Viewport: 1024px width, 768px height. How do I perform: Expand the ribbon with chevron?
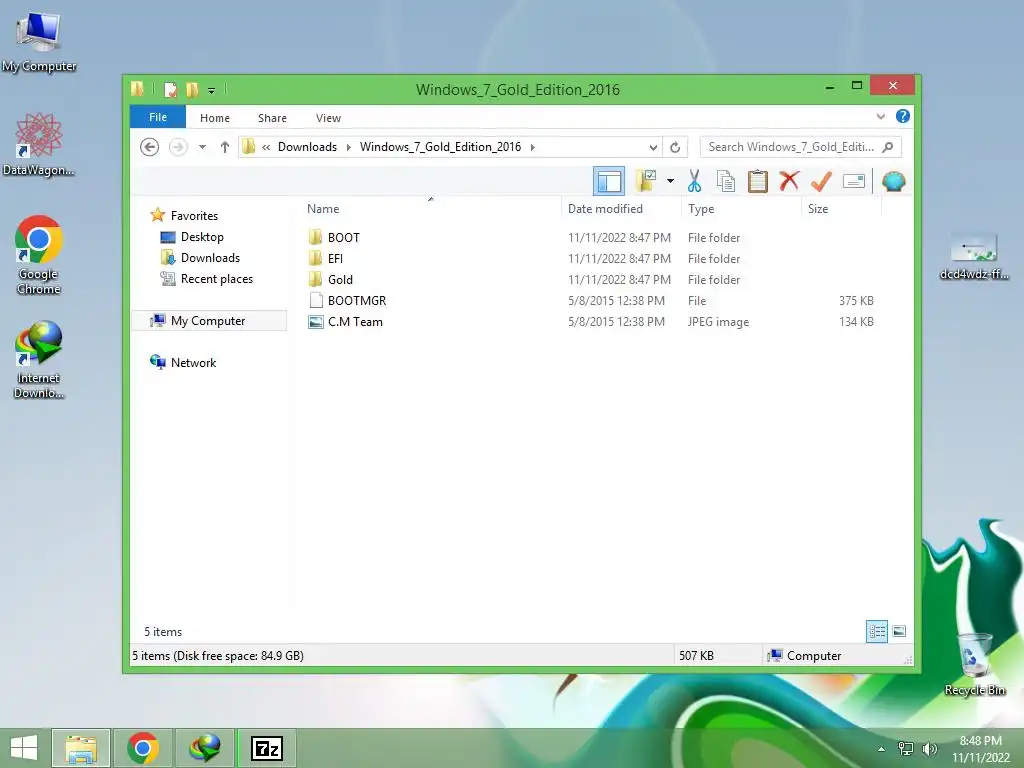(881, 116)
